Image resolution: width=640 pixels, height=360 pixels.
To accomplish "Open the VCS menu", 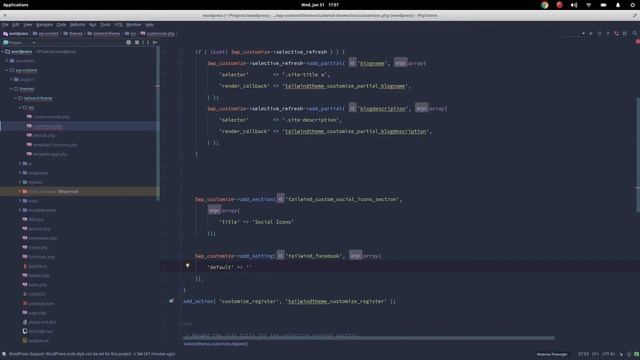I will pyautogui.click(x=118, y=25).
